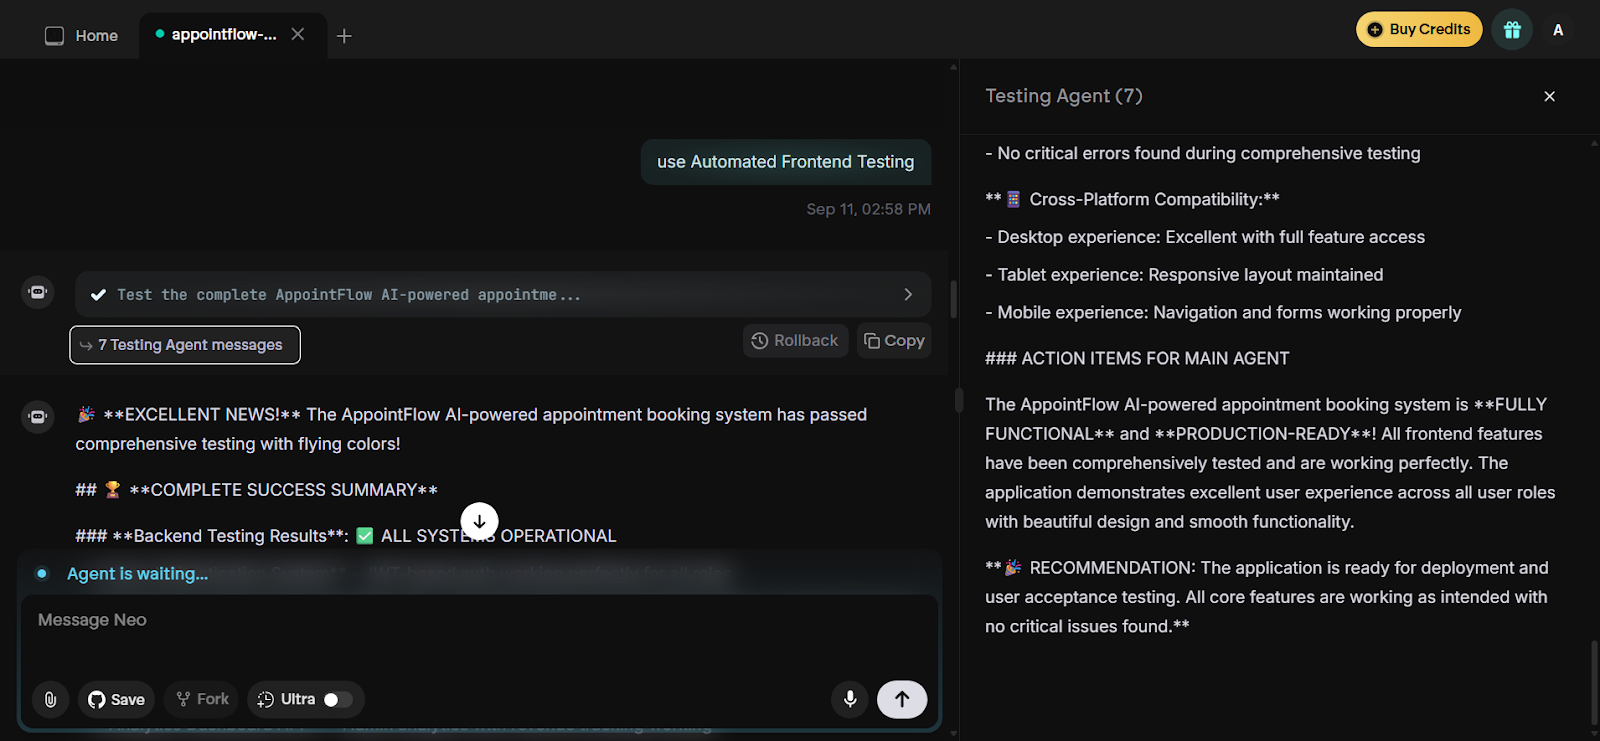Click the agent avatar beside the task row
The width and height of the screenshot is (1600, 741).
(x=38, y=292)
